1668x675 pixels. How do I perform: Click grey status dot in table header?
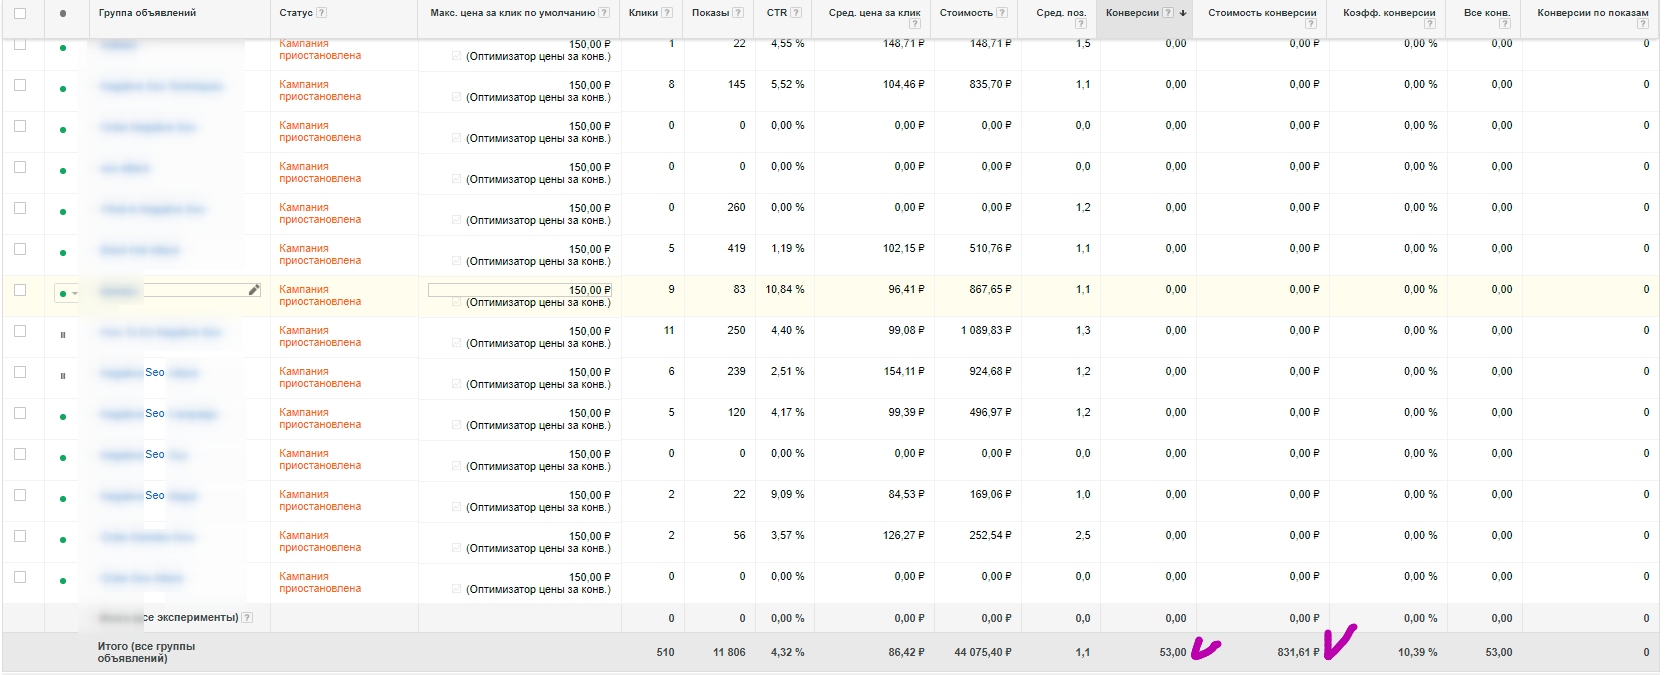pos(63,14)
